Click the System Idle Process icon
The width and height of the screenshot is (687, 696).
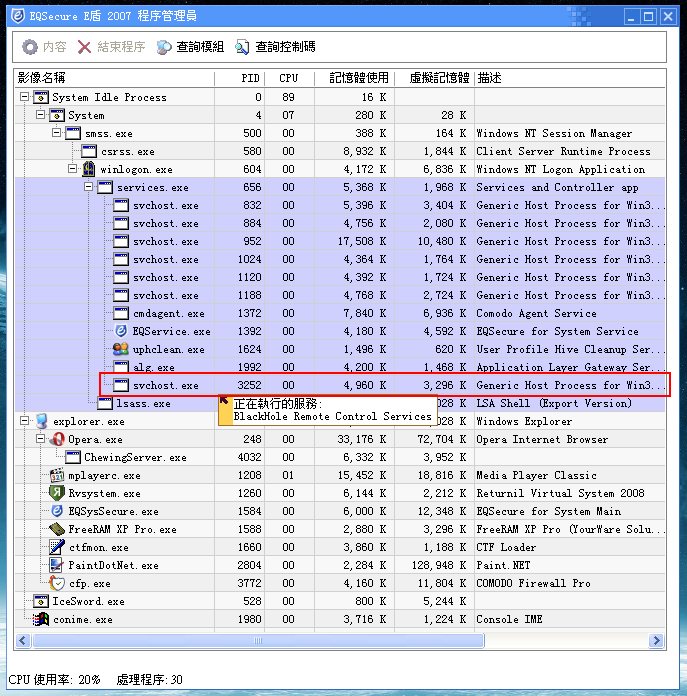[41, 97]
